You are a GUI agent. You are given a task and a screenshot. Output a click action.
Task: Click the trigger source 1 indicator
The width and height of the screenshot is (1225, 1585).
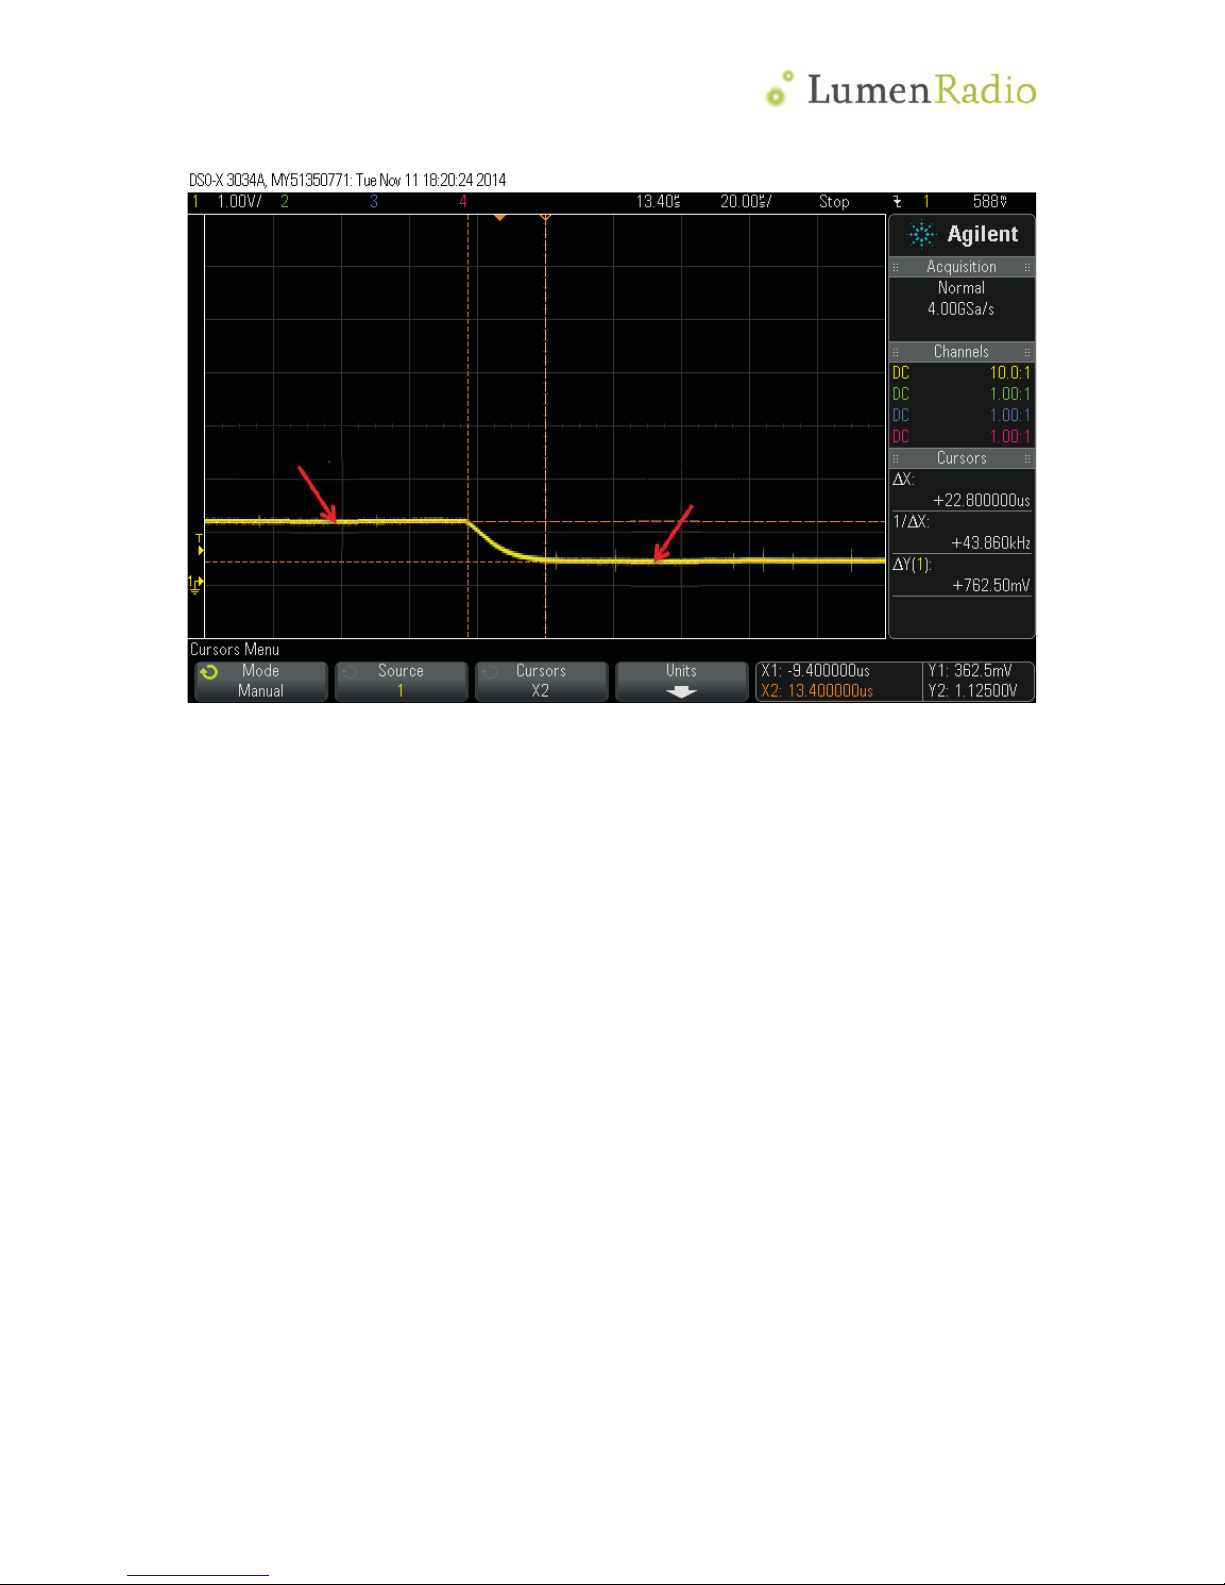pos(926,202)
